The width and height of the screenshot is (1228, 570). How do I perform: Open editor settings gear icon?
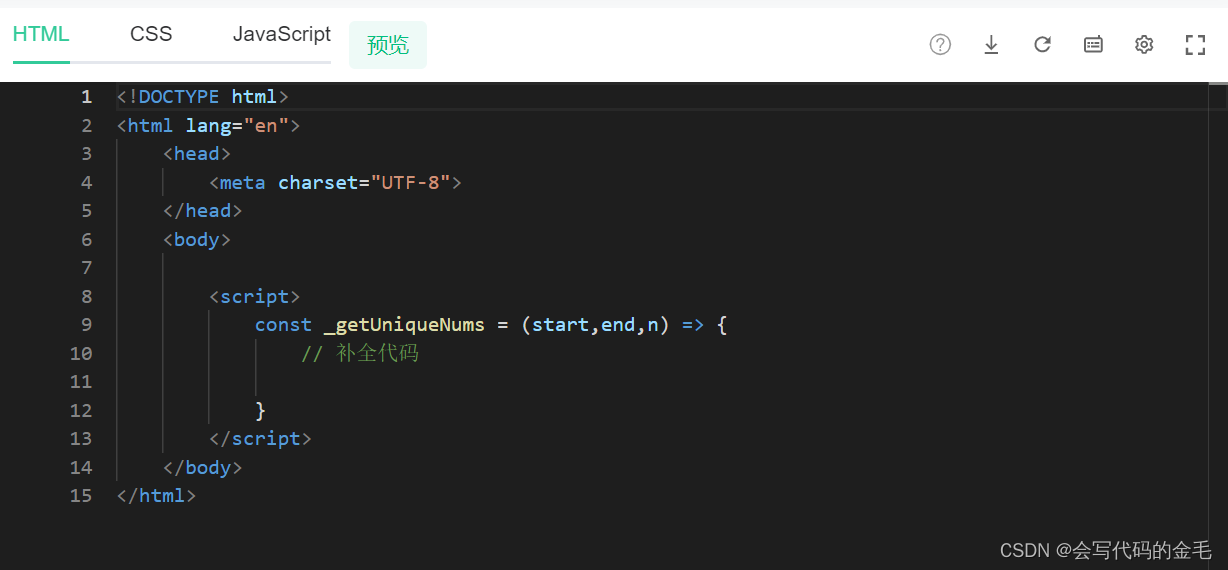click(x=1144, y=44)
